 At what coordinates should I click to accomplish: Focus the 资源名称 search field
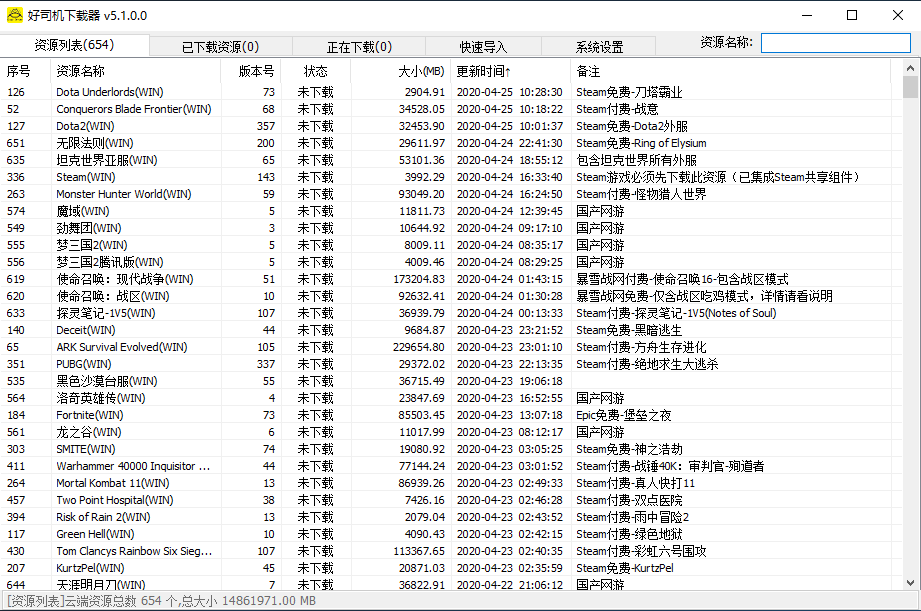click(835, 43)
